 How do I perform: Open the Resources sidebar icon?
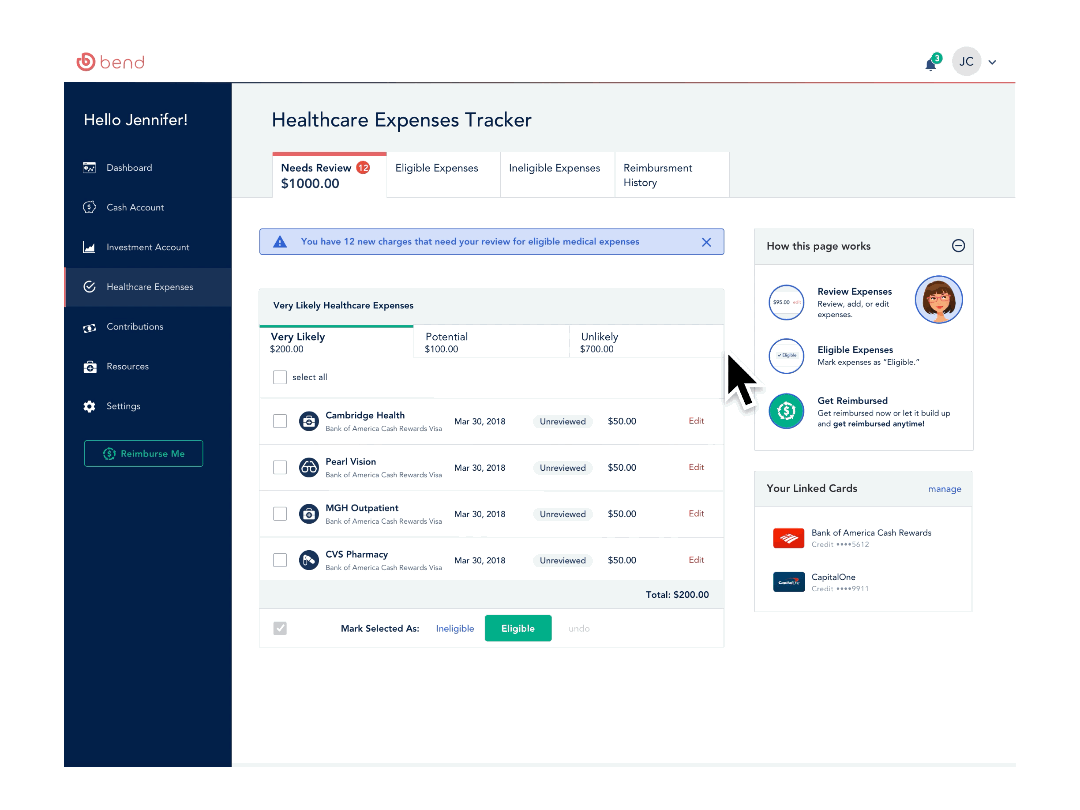point(90,366)
